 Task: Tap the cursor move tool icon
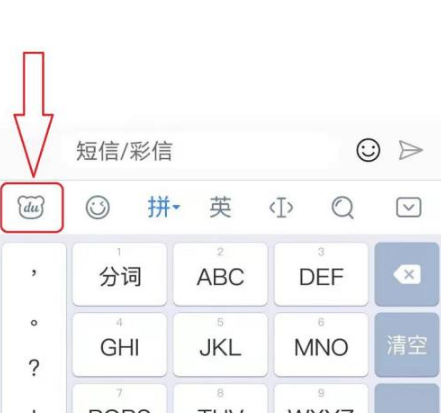pos(281,208)
